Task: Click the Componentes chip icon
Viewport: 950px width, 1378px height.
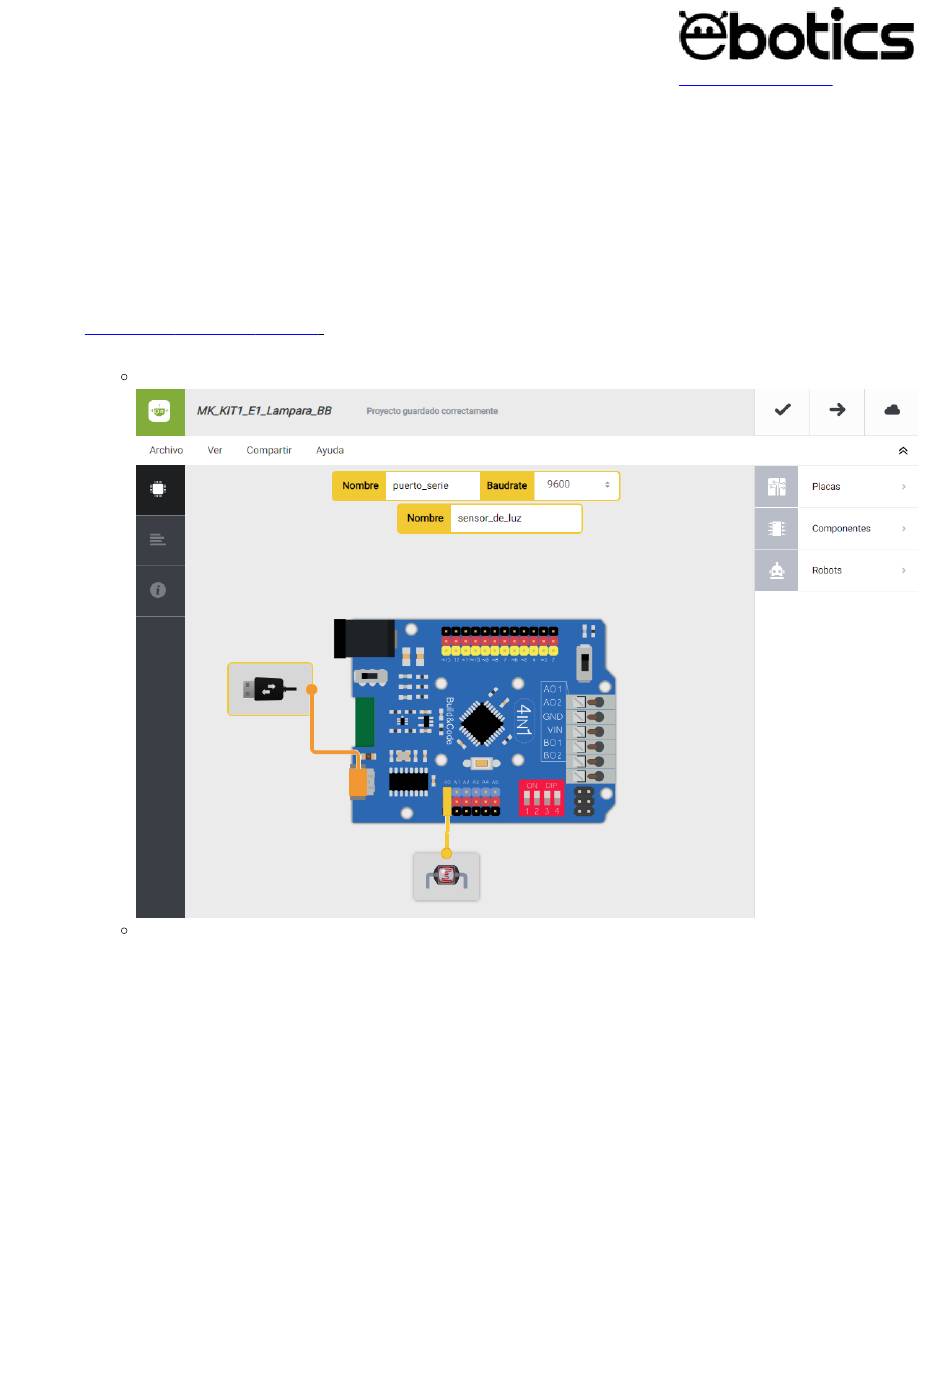Action: [x=777, y=529]
